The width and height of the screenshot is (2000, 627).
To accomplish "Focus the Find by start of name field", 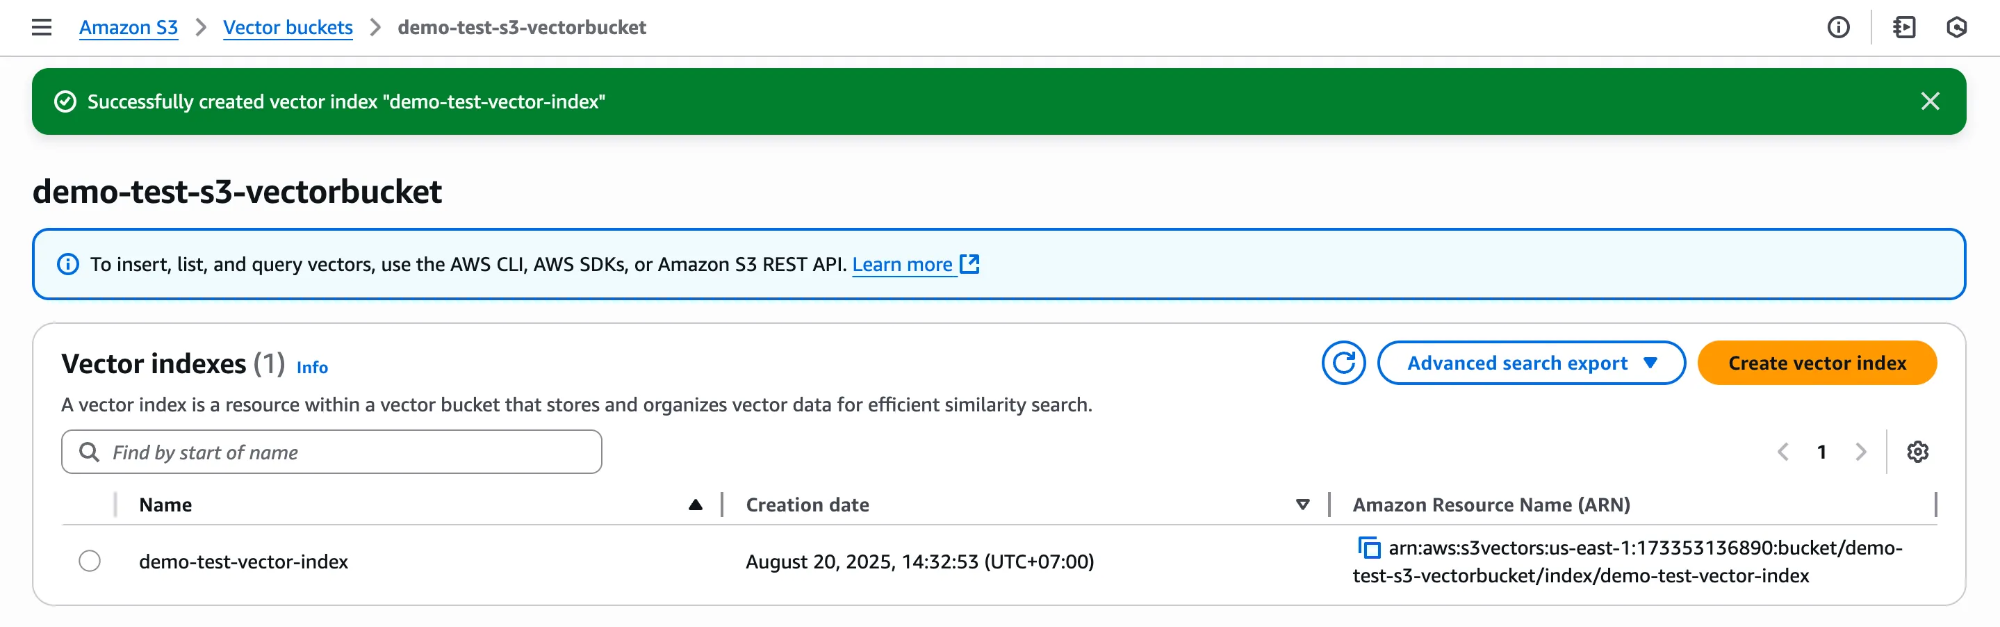I will (332, 452).
